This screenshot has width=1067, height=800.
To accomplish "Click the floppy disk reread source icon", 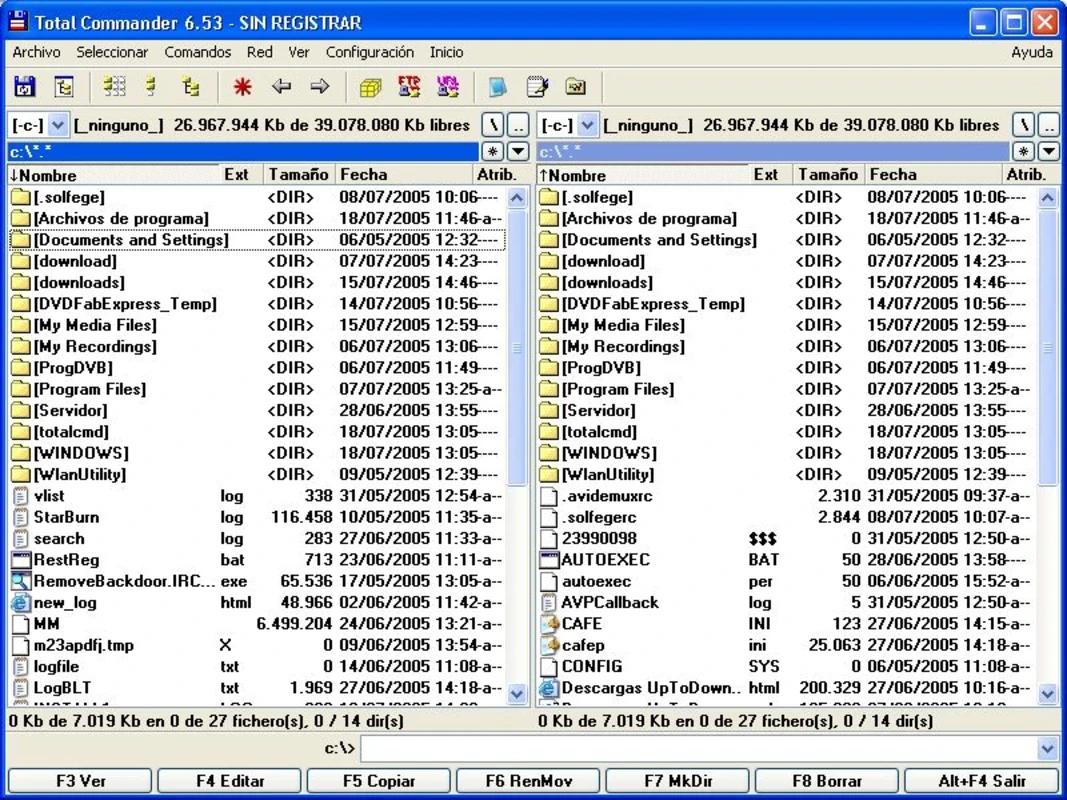I will click(x=25, y=88).
